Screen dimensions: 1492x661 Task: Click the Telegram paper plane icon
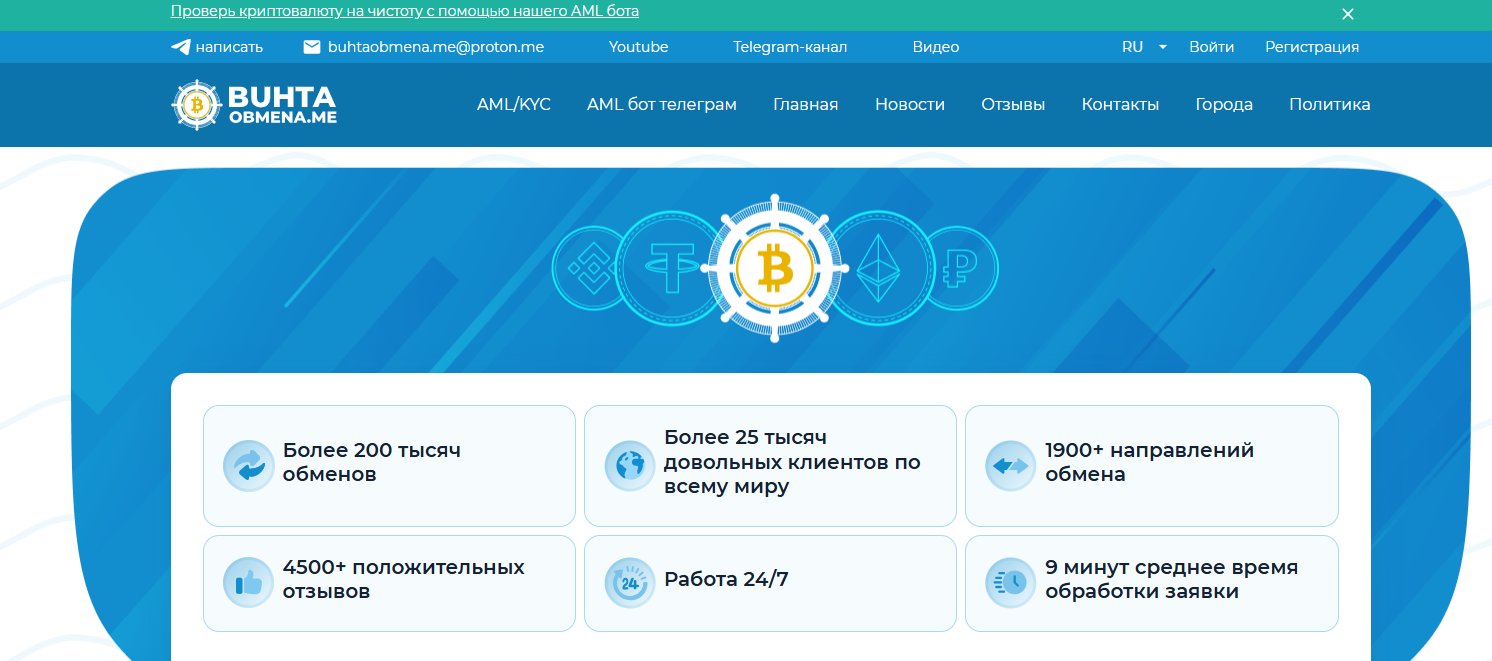point(180,47)
